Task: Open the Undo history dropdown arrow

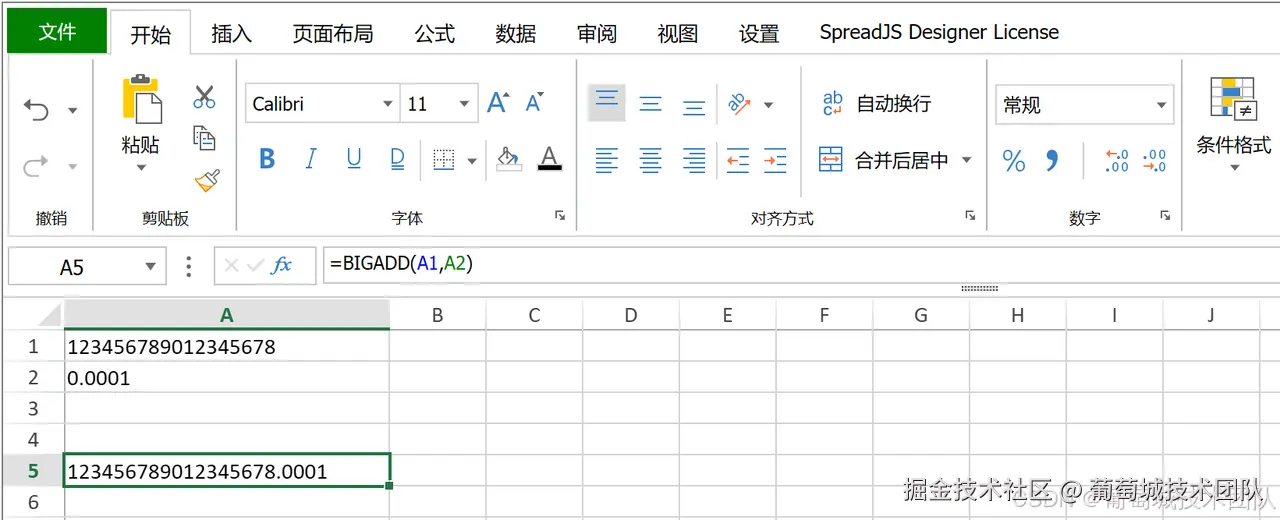Action: (x=72, y=111)
